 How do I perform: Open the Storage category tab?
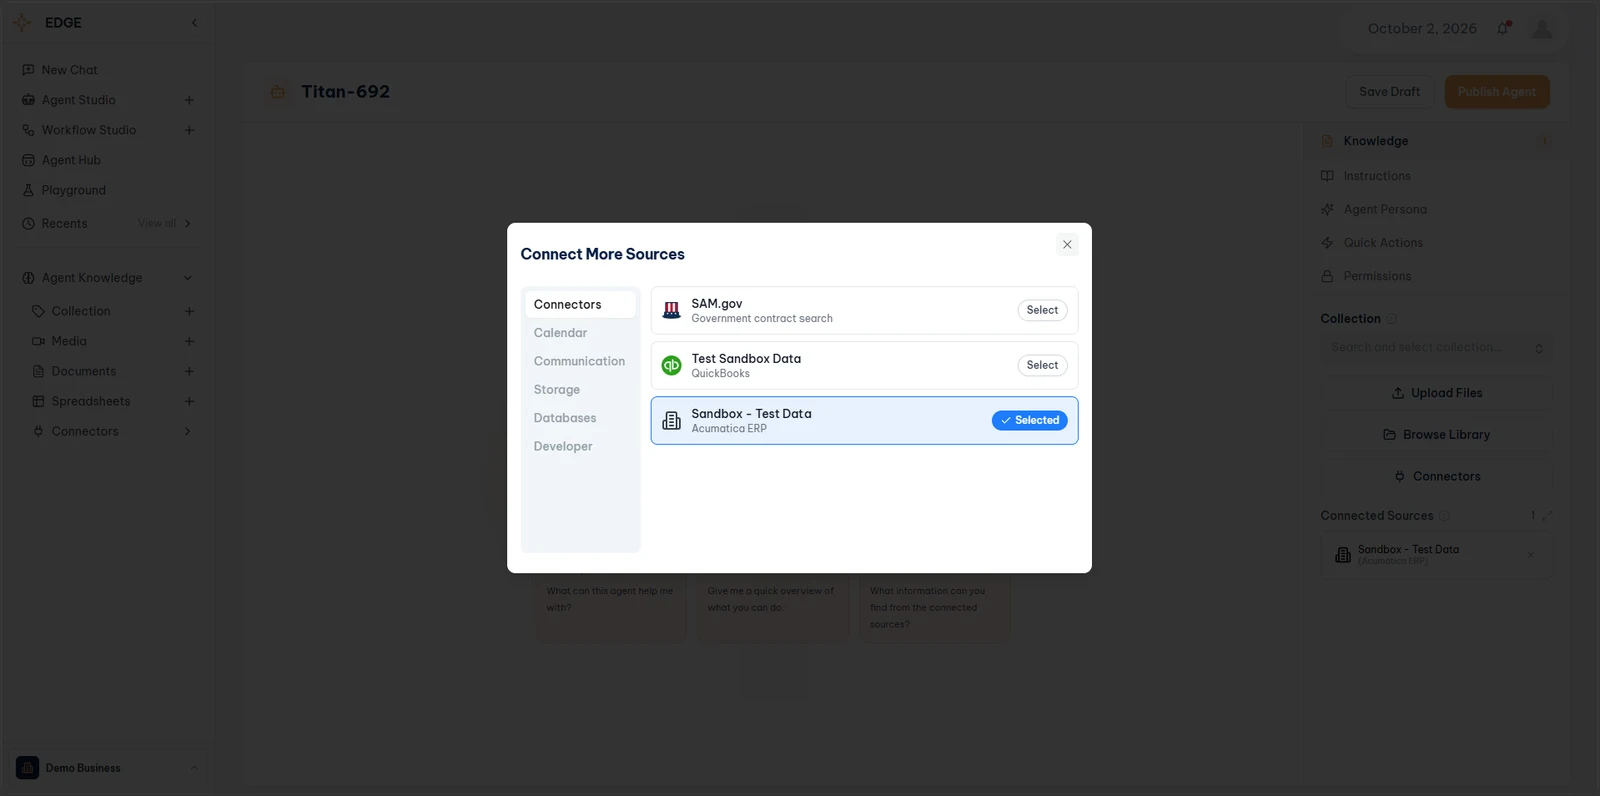[x=580, y=390]
